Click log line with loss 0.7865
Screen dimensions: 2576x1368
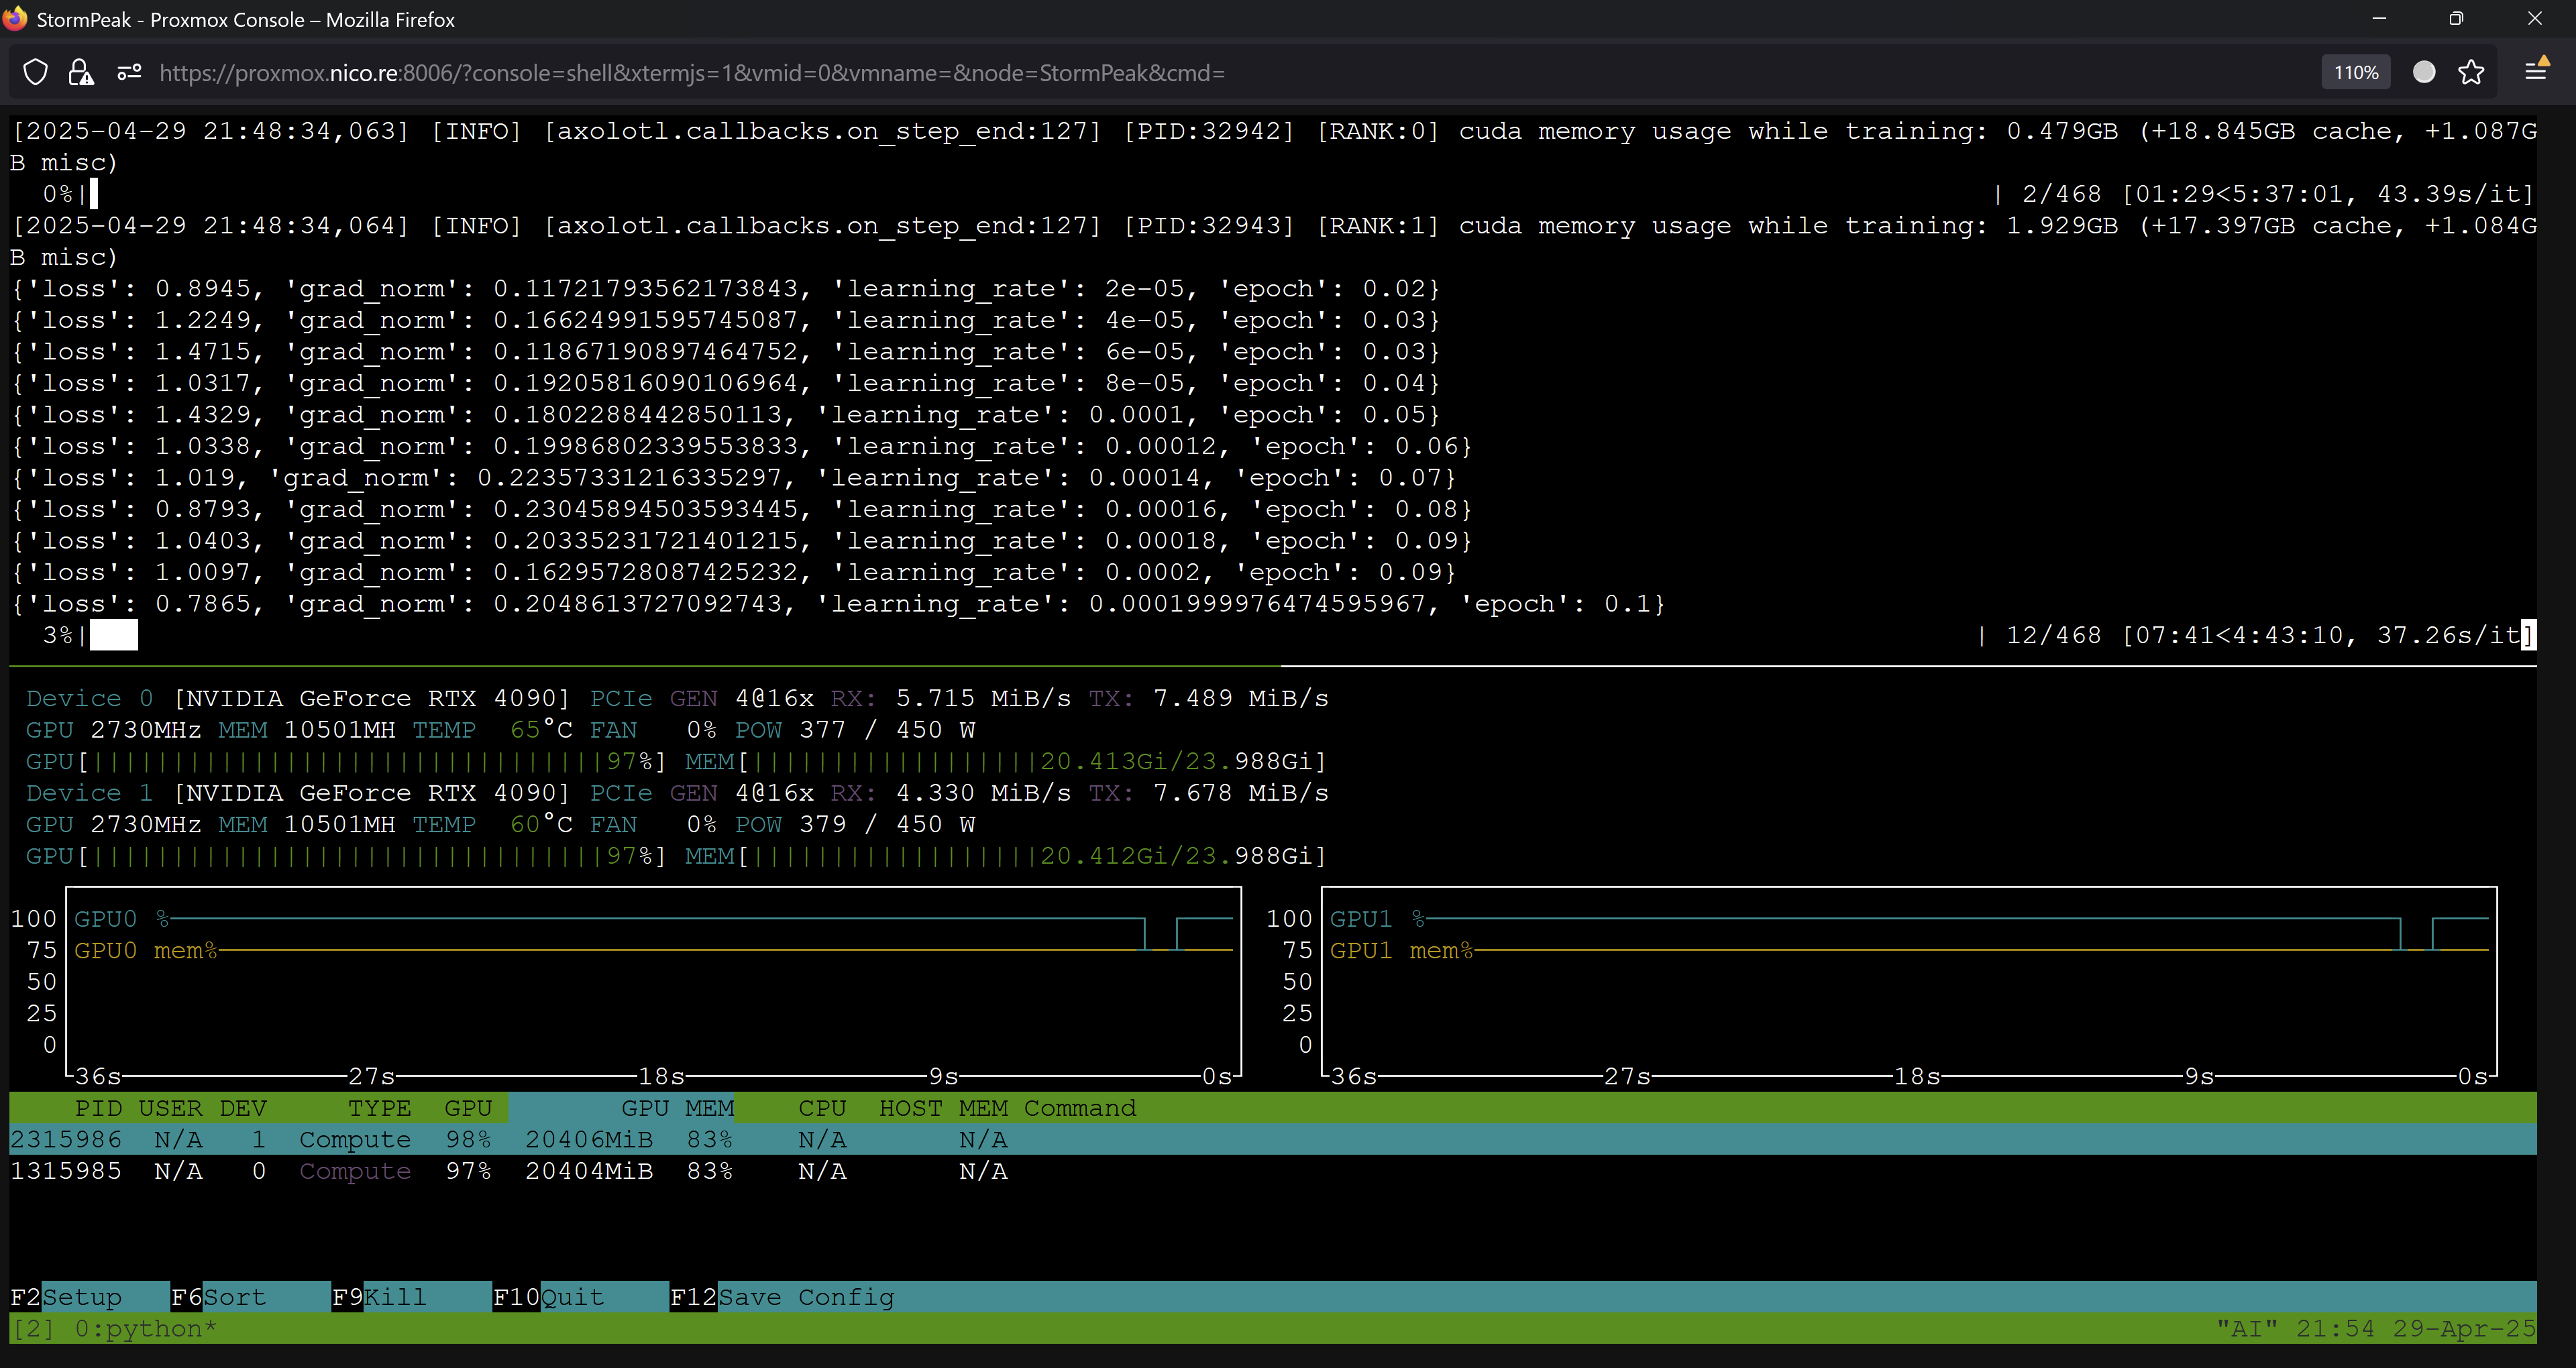point(838,604)
